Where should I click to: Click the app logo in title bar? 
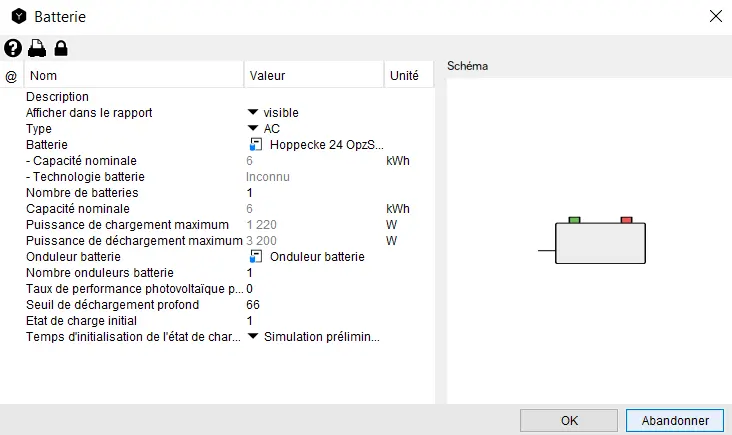[x=18, y=17]
